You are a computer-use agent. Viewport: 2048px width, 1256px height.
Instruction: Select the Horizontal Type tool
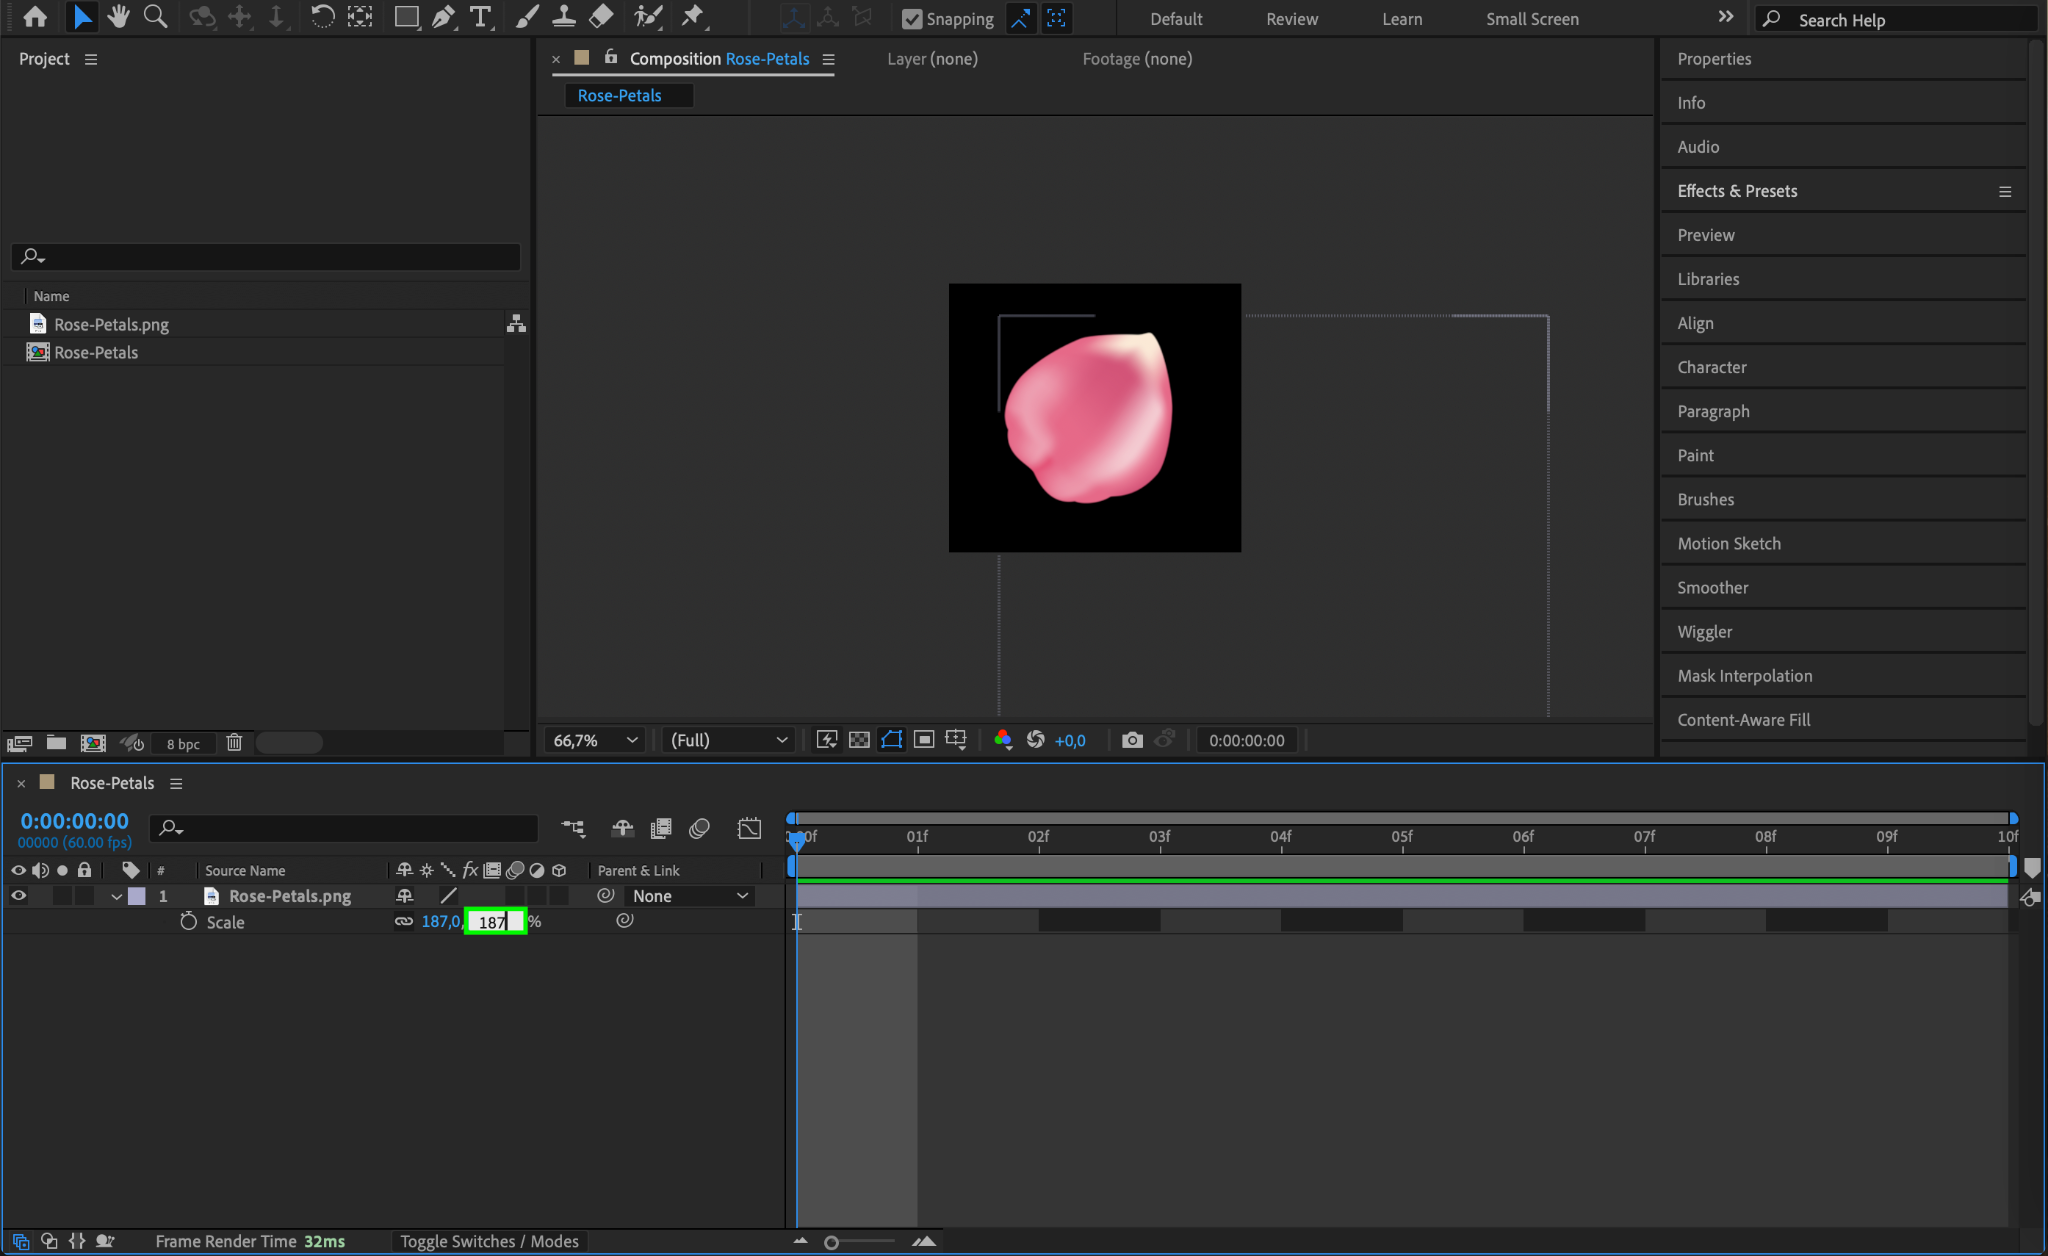pos(481,17)
